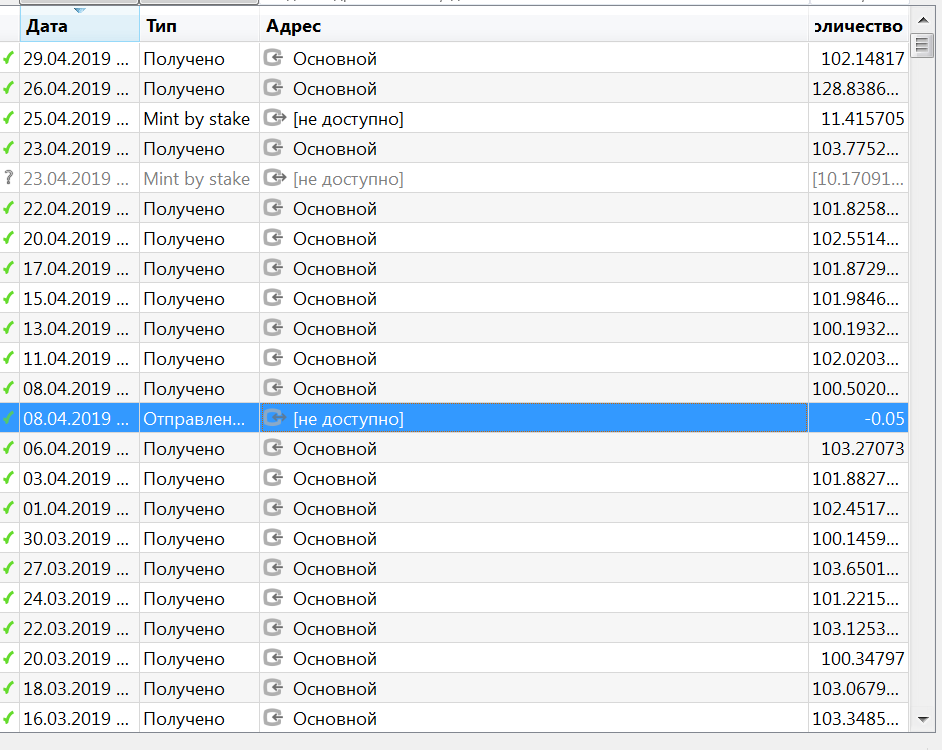Click unconfirmed question mark icon on 23.04.2019 Mint row
This screenshot has width=942, height=750.
[8, 178]
